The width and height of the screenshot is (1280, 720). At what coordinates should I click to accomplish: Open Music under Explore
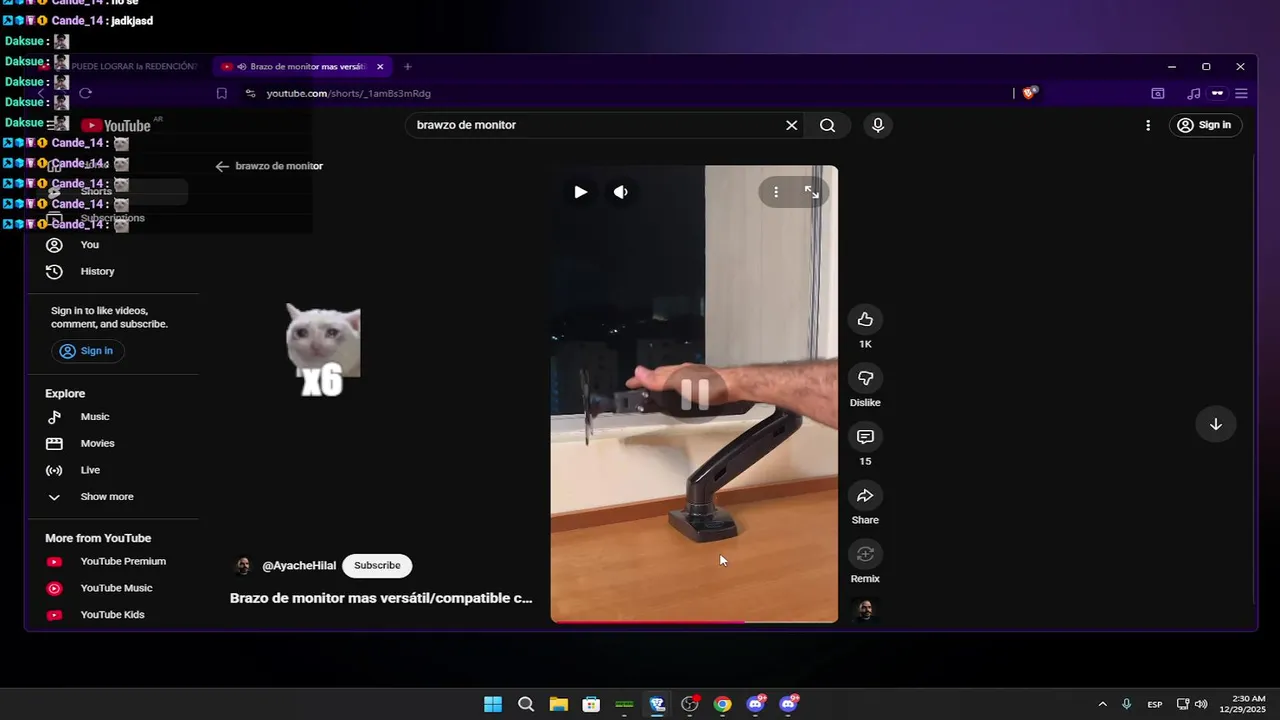click(x=95, y=417)
